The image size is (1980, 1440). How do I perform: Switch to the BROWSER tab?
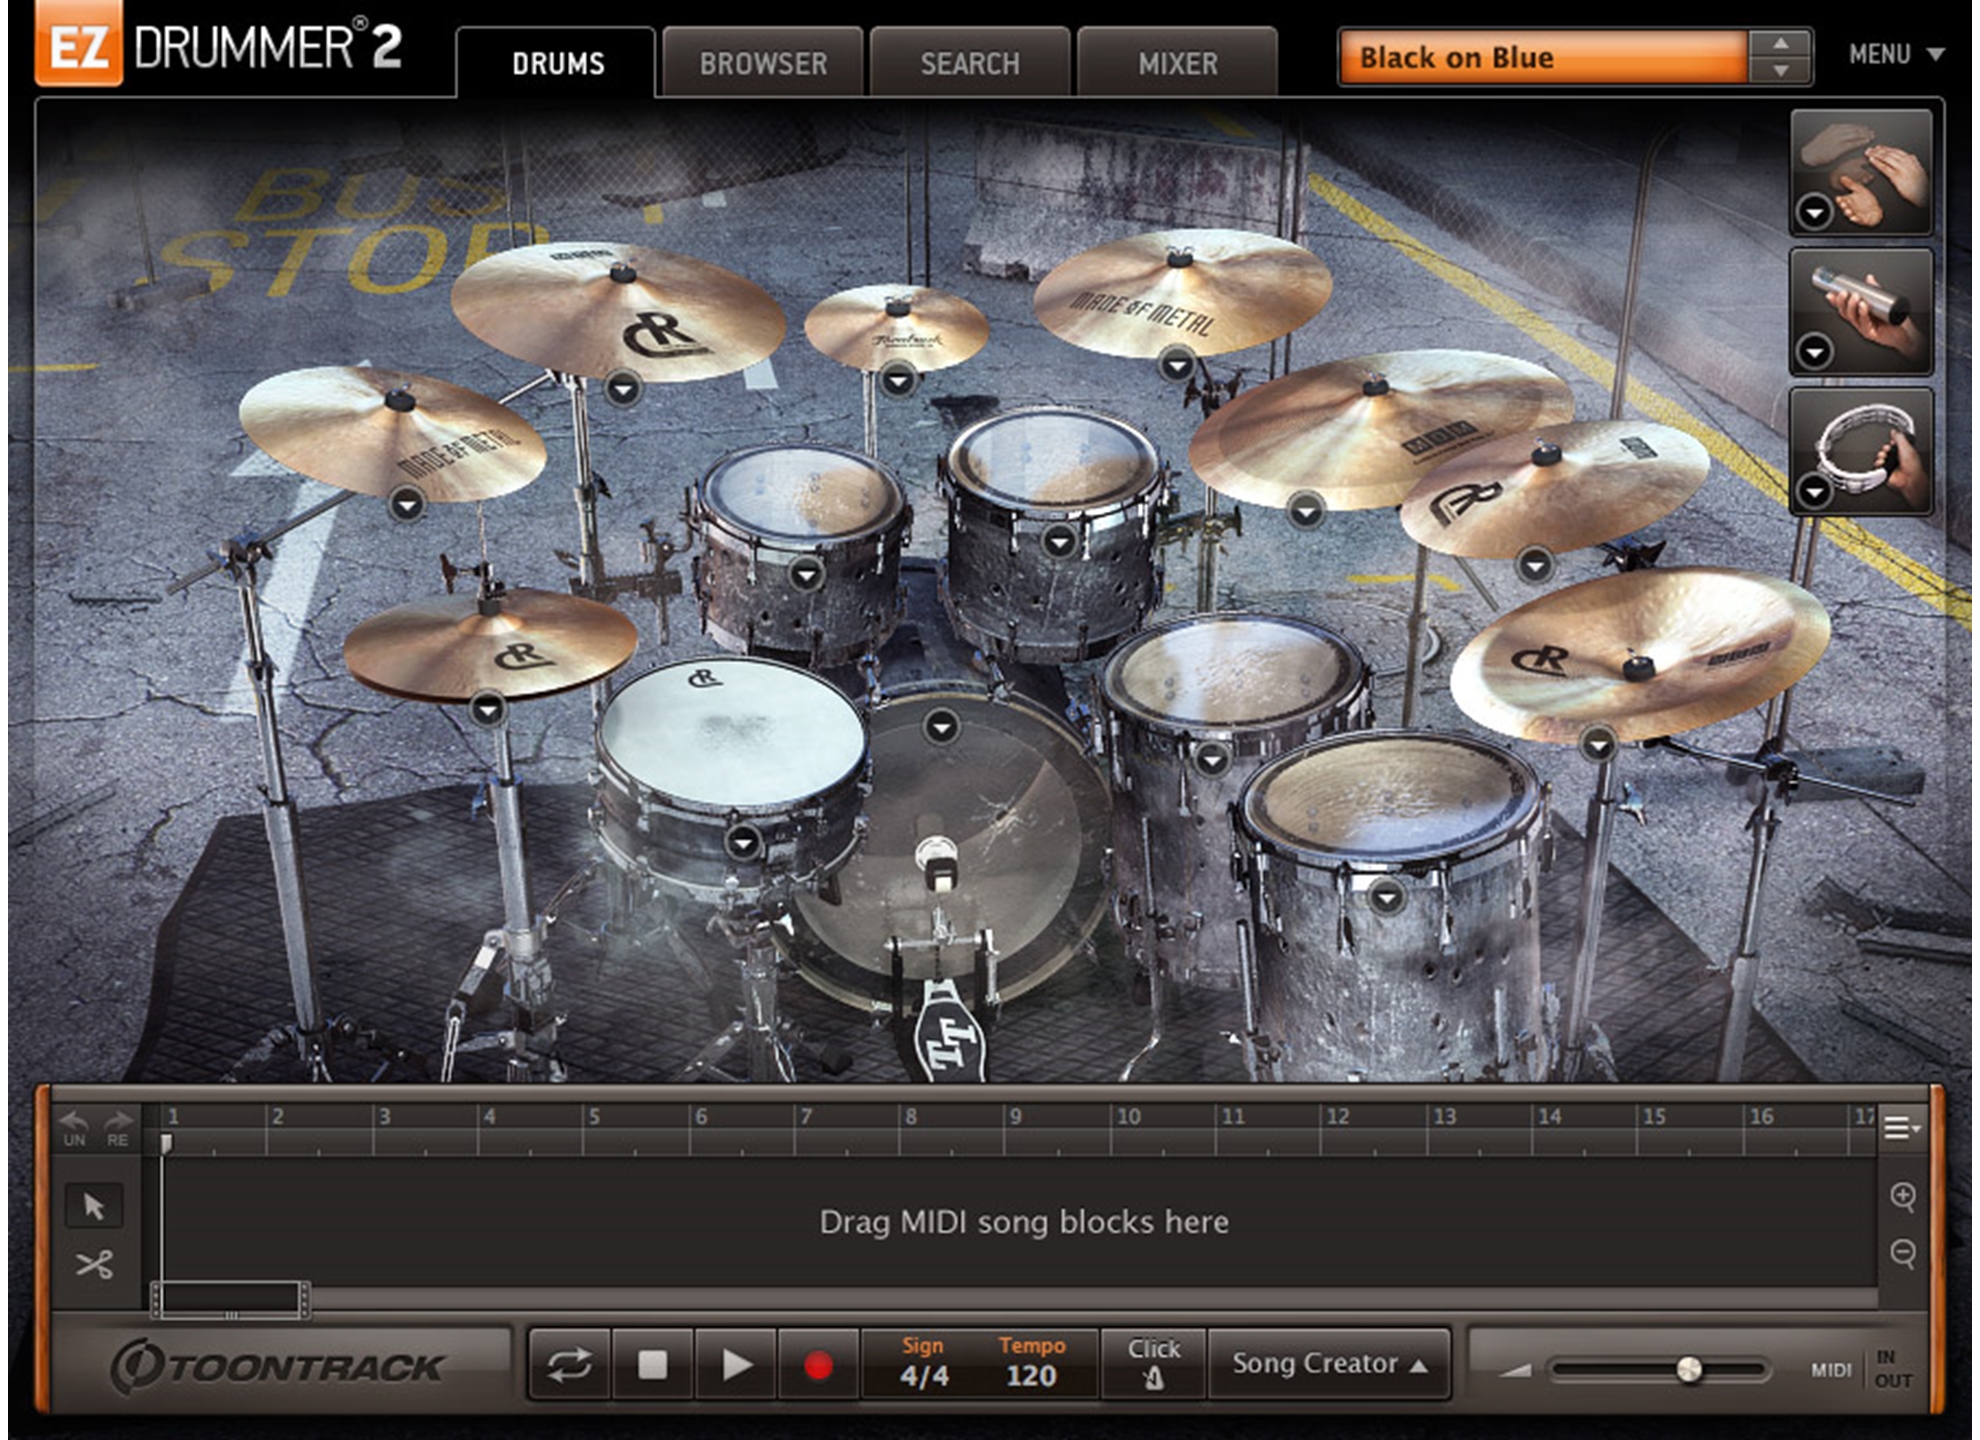tap(763, 64)
